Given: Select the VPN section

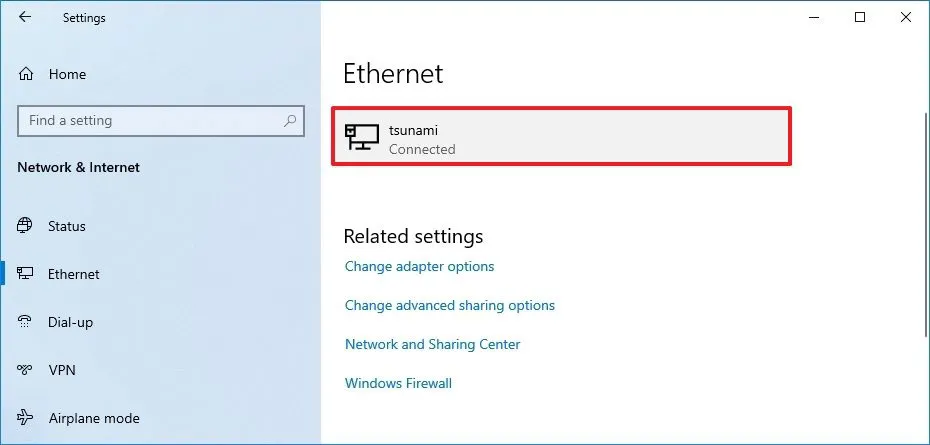Looking at the screenshot, I should pyautogui.click(x=62, y=370).
